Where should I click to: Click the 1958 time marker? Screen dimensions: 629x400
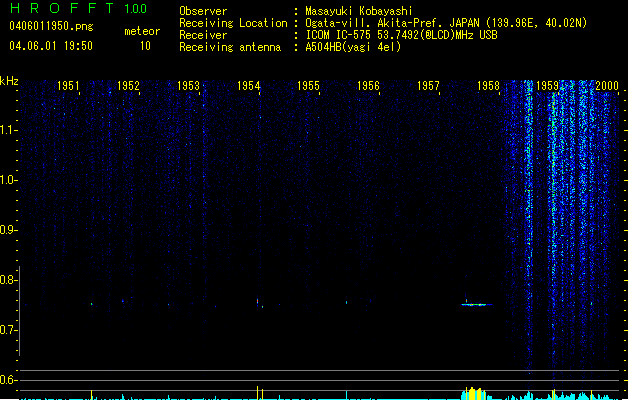click(x=488, y=86)
